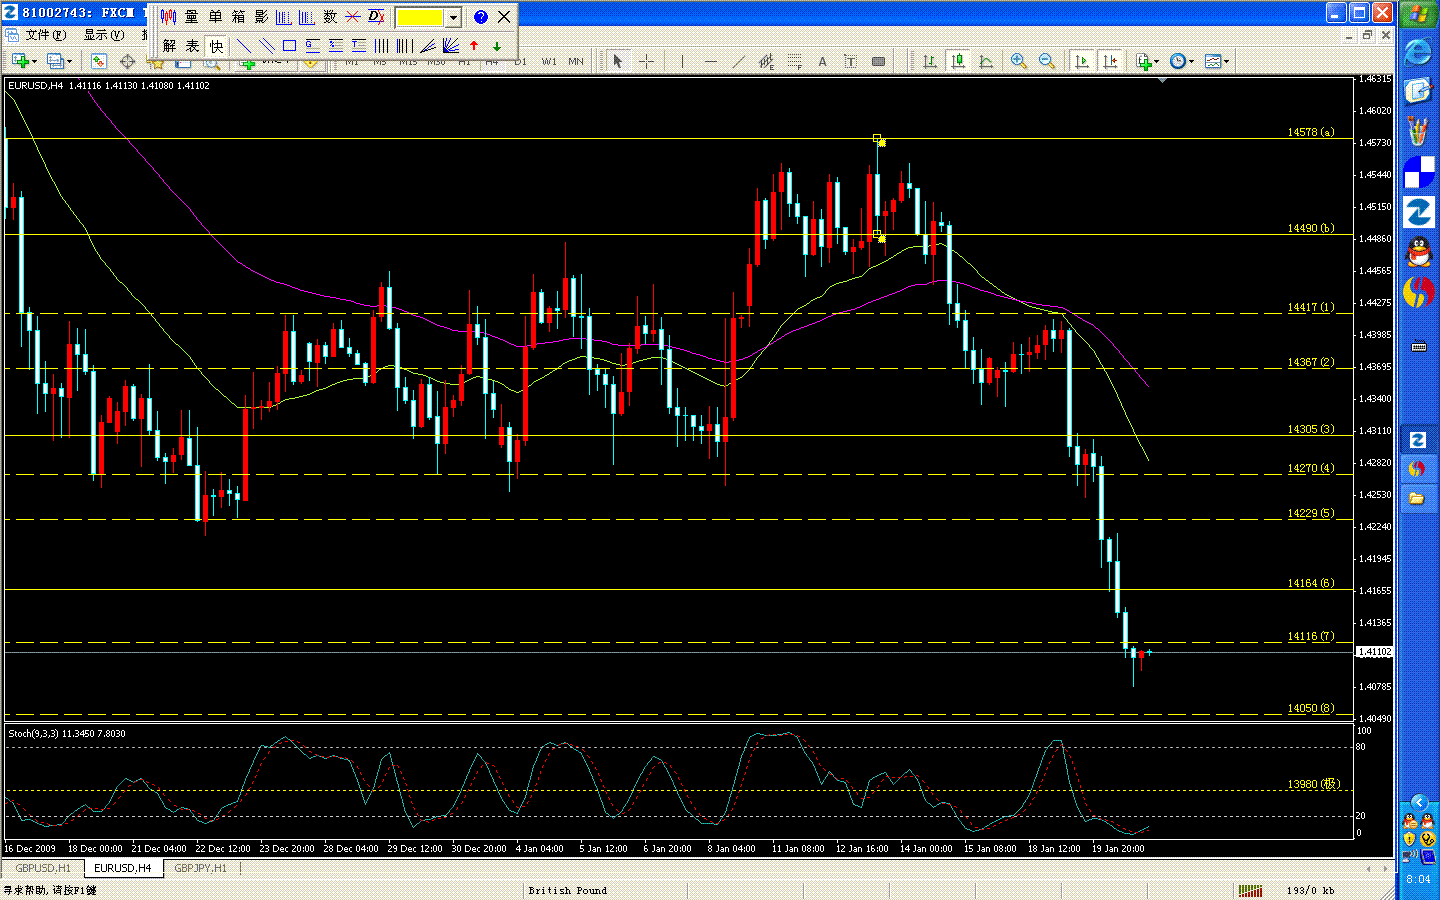Image resolution: width=1440 pixels, height=900 pixels.
Task: Switch to the GBPUSD,H1 chart tab
Action: pyautogui.click(x=43, y=868)
